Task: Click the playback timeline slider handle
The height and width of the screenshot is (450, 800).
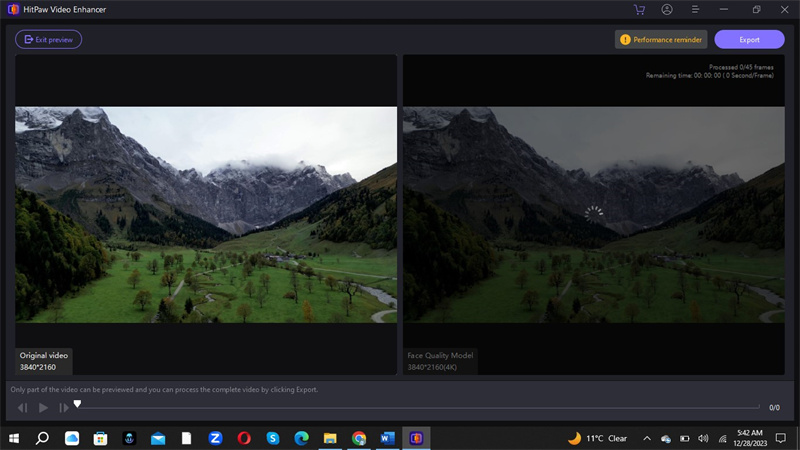Action: (x=77, y=404)
